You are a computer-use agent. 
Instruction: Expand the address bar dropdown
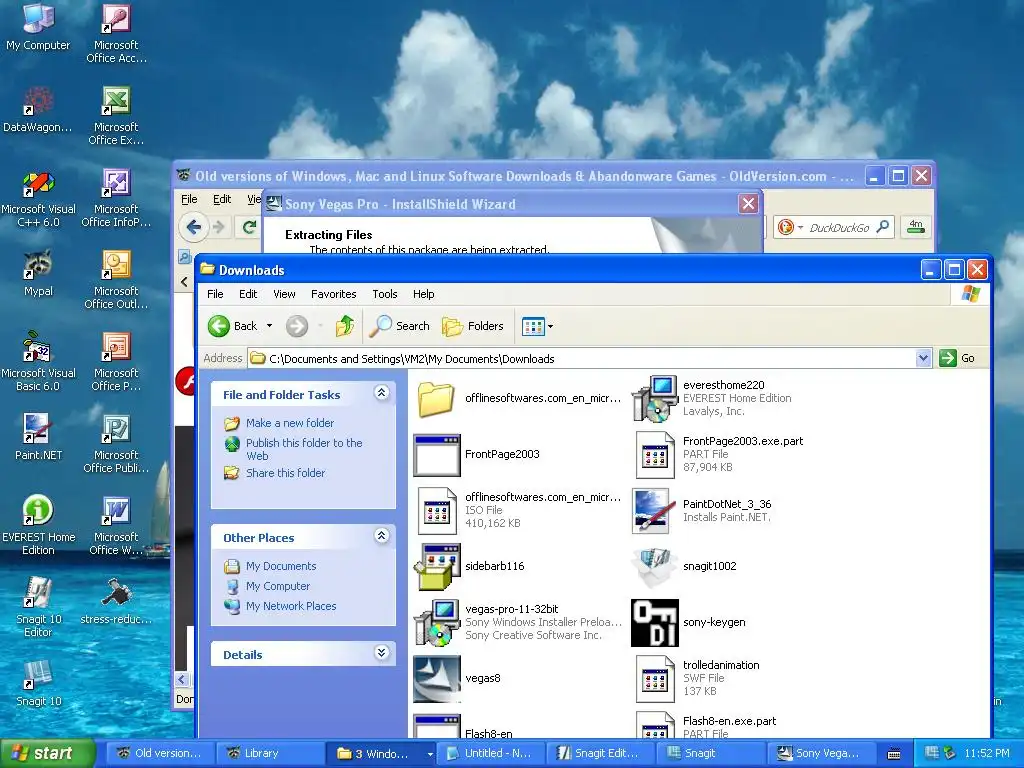pos(923,358)
